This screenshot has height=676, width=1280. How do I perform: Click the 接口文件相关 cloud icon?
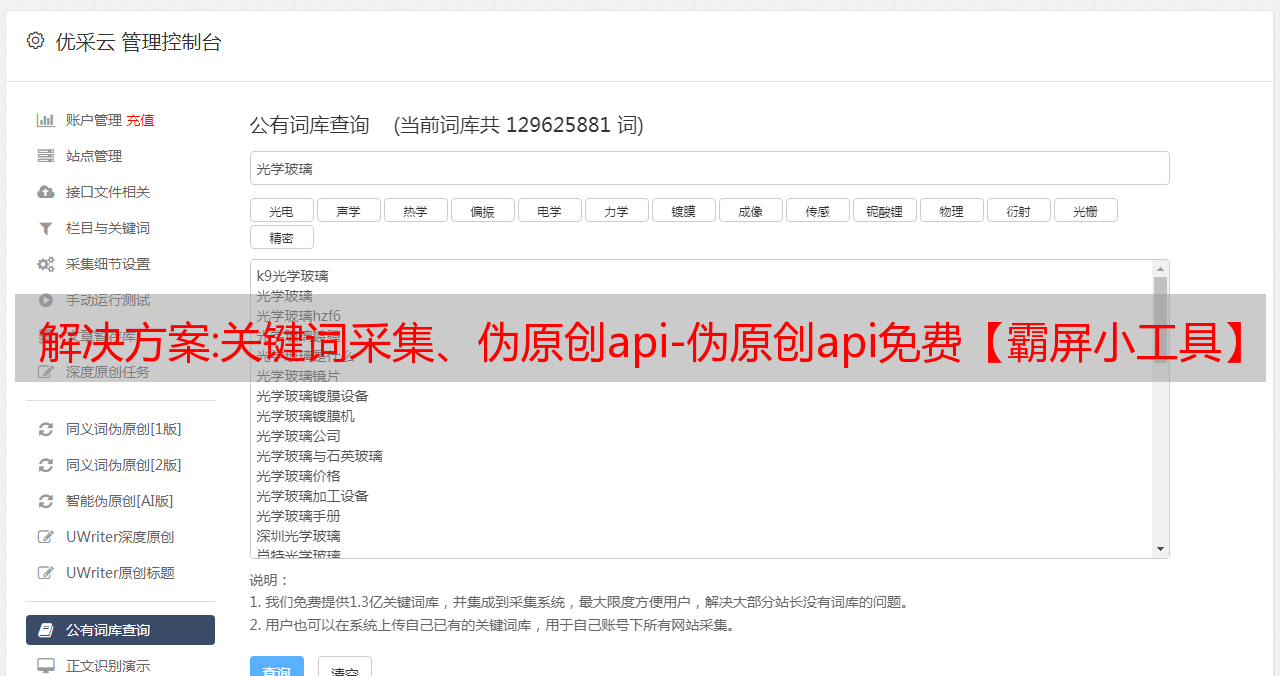click(46, 192)
